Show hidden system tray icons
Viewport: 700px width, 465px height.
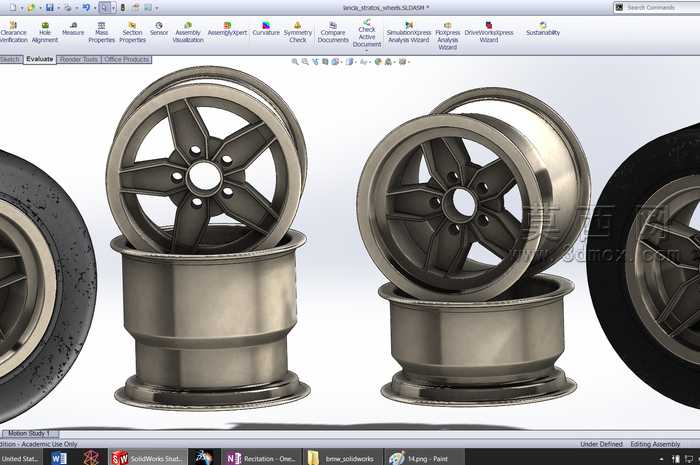[661, 459]
